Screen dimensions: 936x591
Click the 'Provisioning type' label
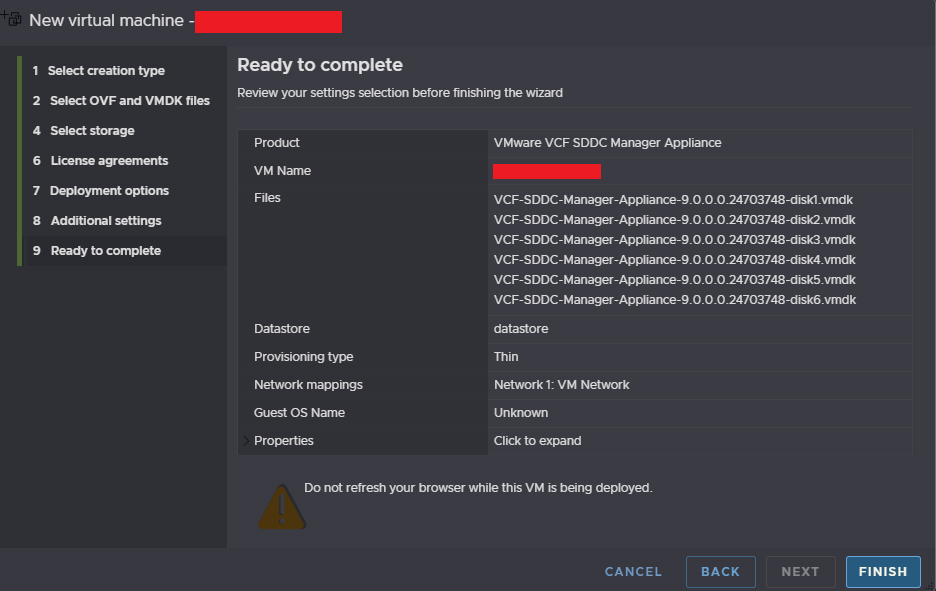point(303,356)
